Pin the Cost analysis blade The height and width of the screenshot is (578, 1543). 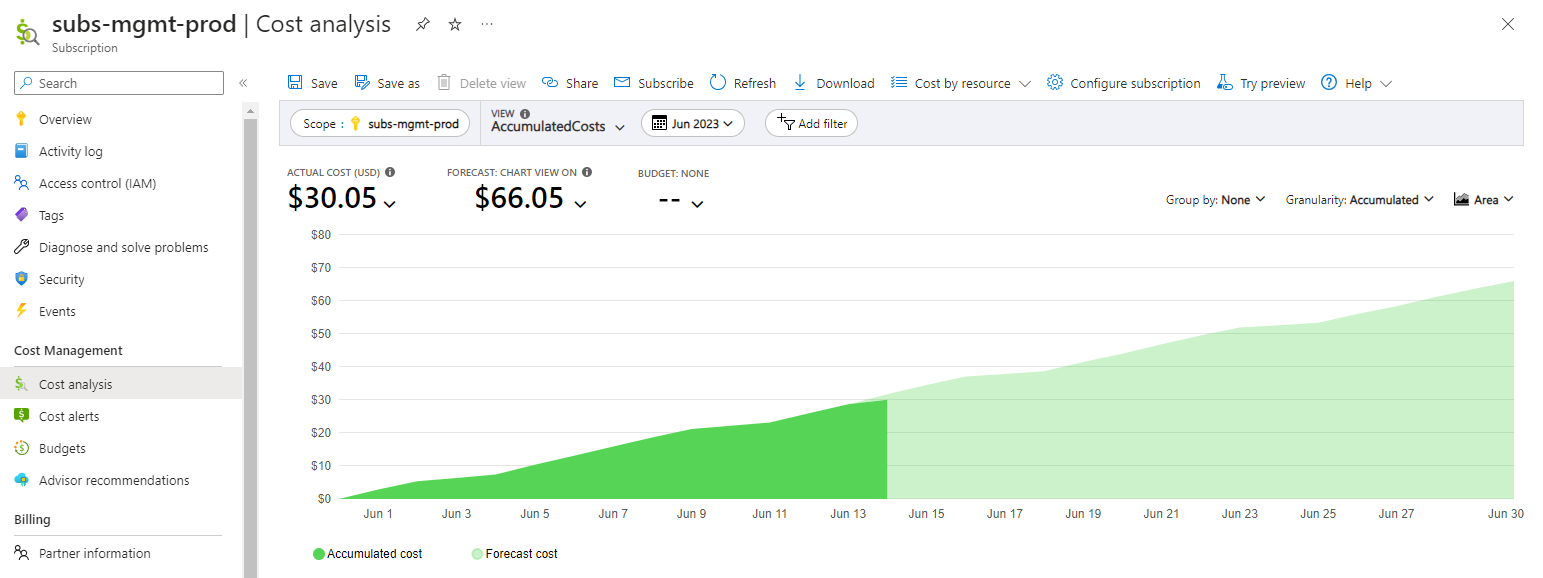(423, 24)
